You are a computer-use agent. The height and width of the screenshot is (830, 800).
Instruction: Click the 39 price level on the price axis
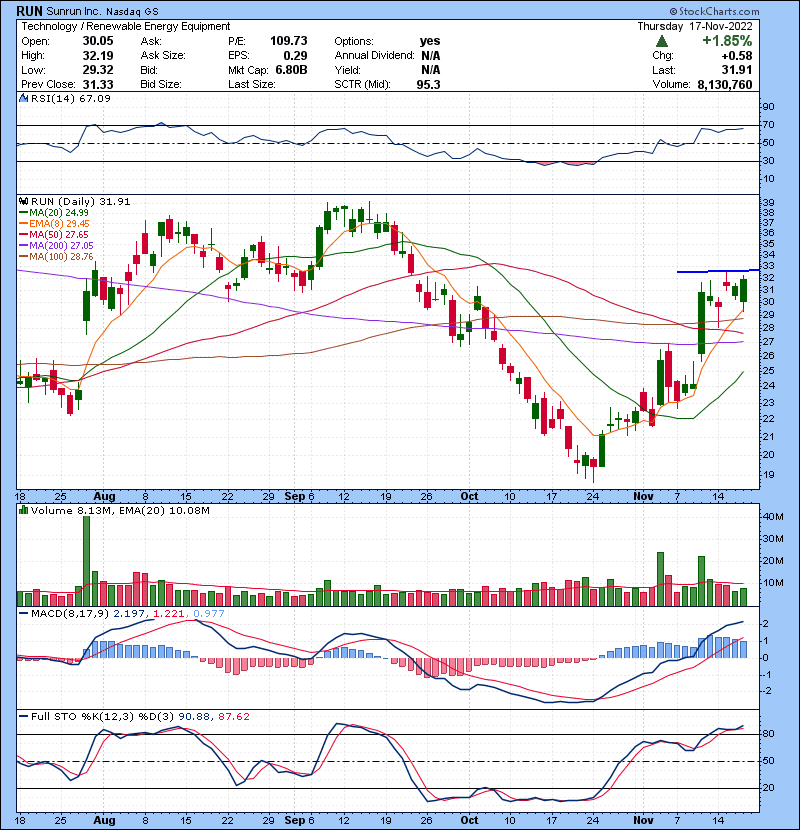tap(768, 202)
